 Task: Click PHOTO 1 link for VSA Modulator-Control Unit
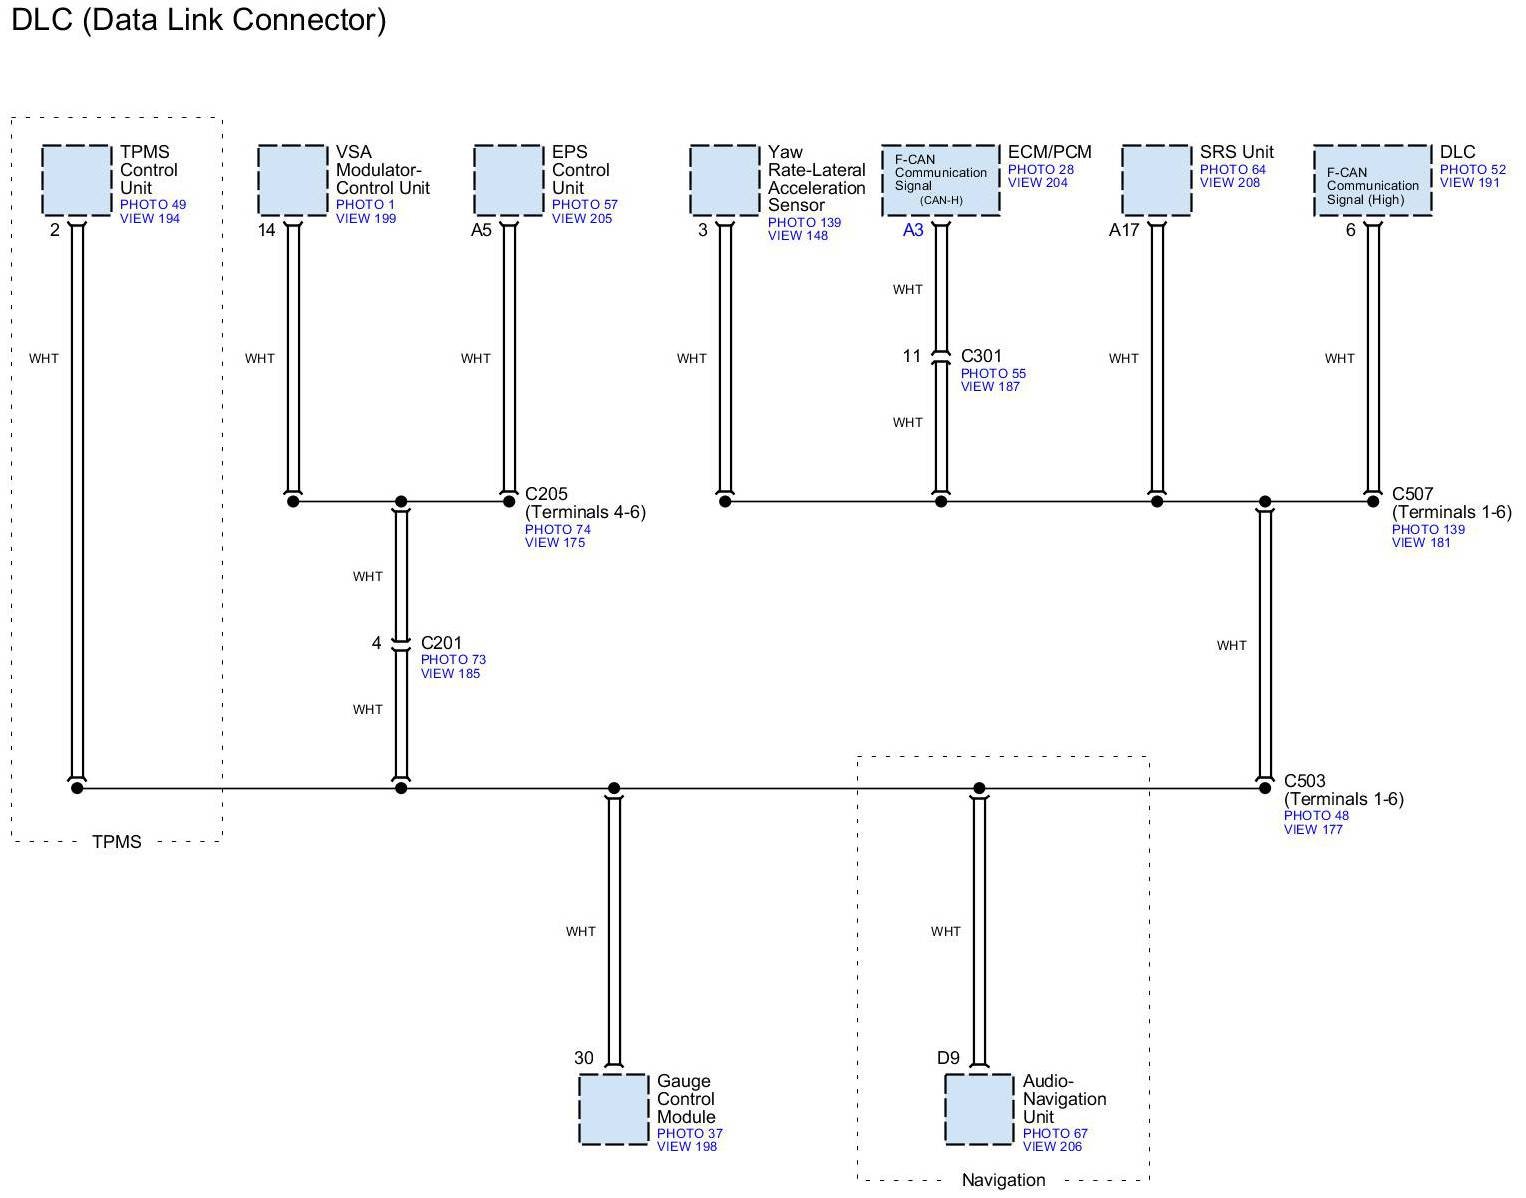[x=365, y=205]
